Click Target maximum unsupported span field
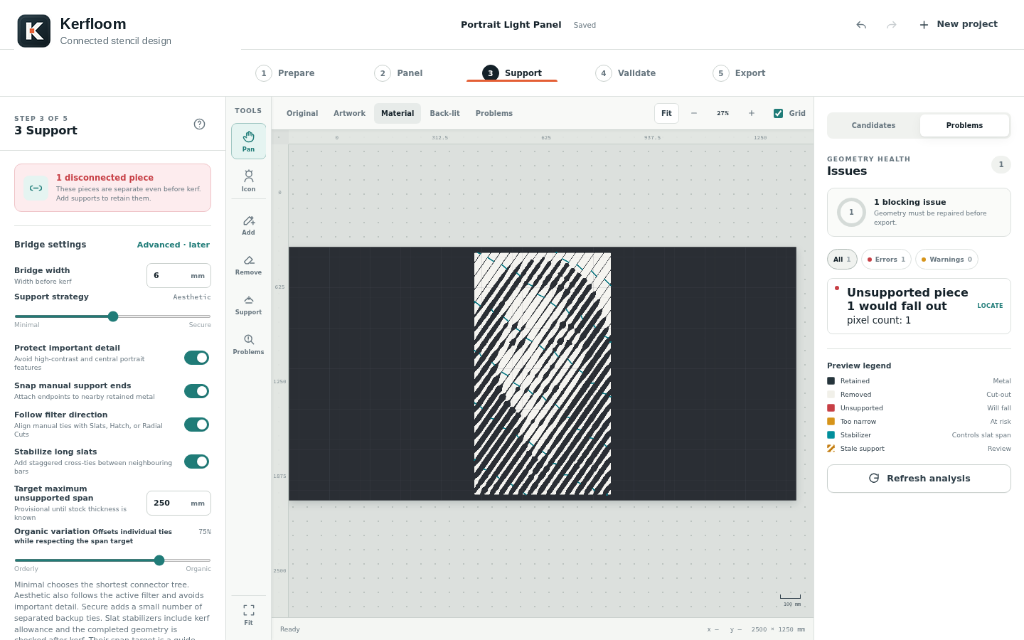This screenshot has height=640, width=1024. pos(178,503)
